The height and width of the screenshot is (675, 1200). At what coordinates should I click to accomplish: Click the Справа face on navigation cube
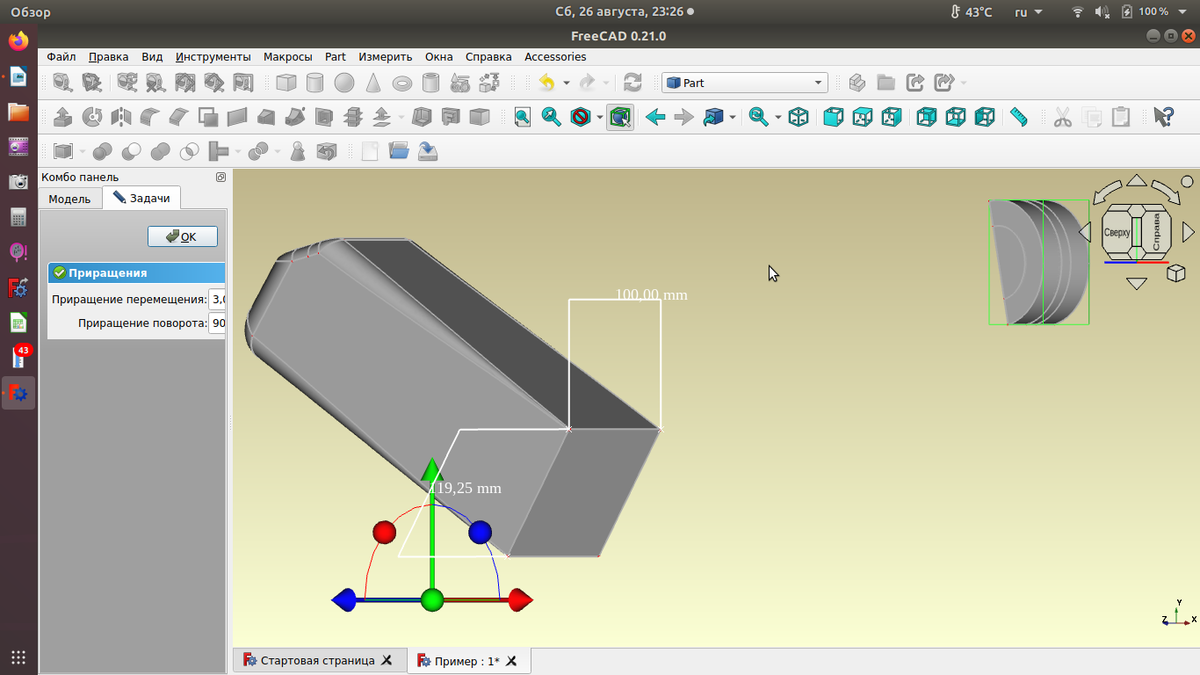click(x=1156, y=232)
